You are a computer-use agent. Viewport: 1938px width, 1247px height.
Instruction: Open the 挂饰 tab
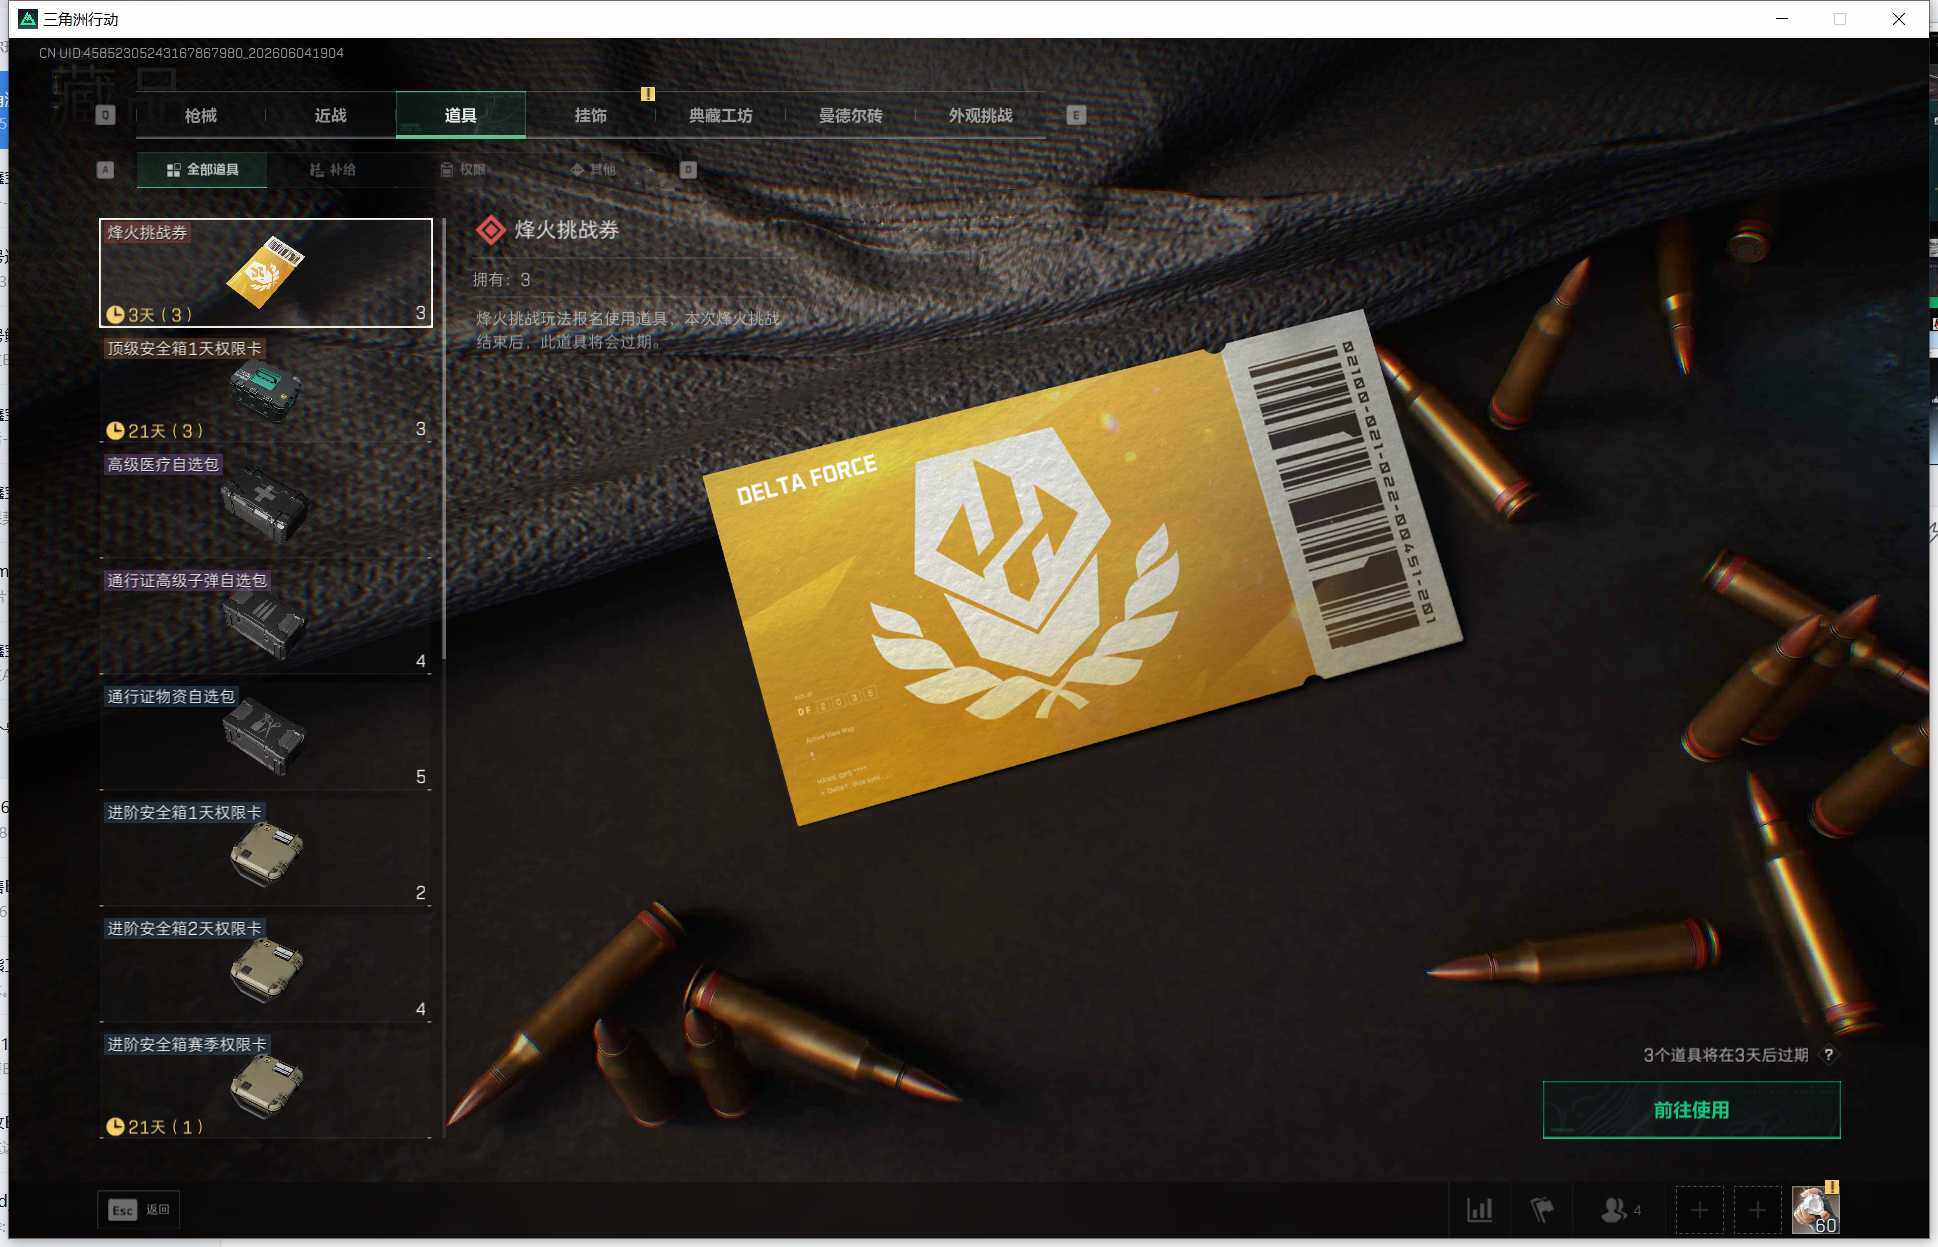click(x=591, y=115)
